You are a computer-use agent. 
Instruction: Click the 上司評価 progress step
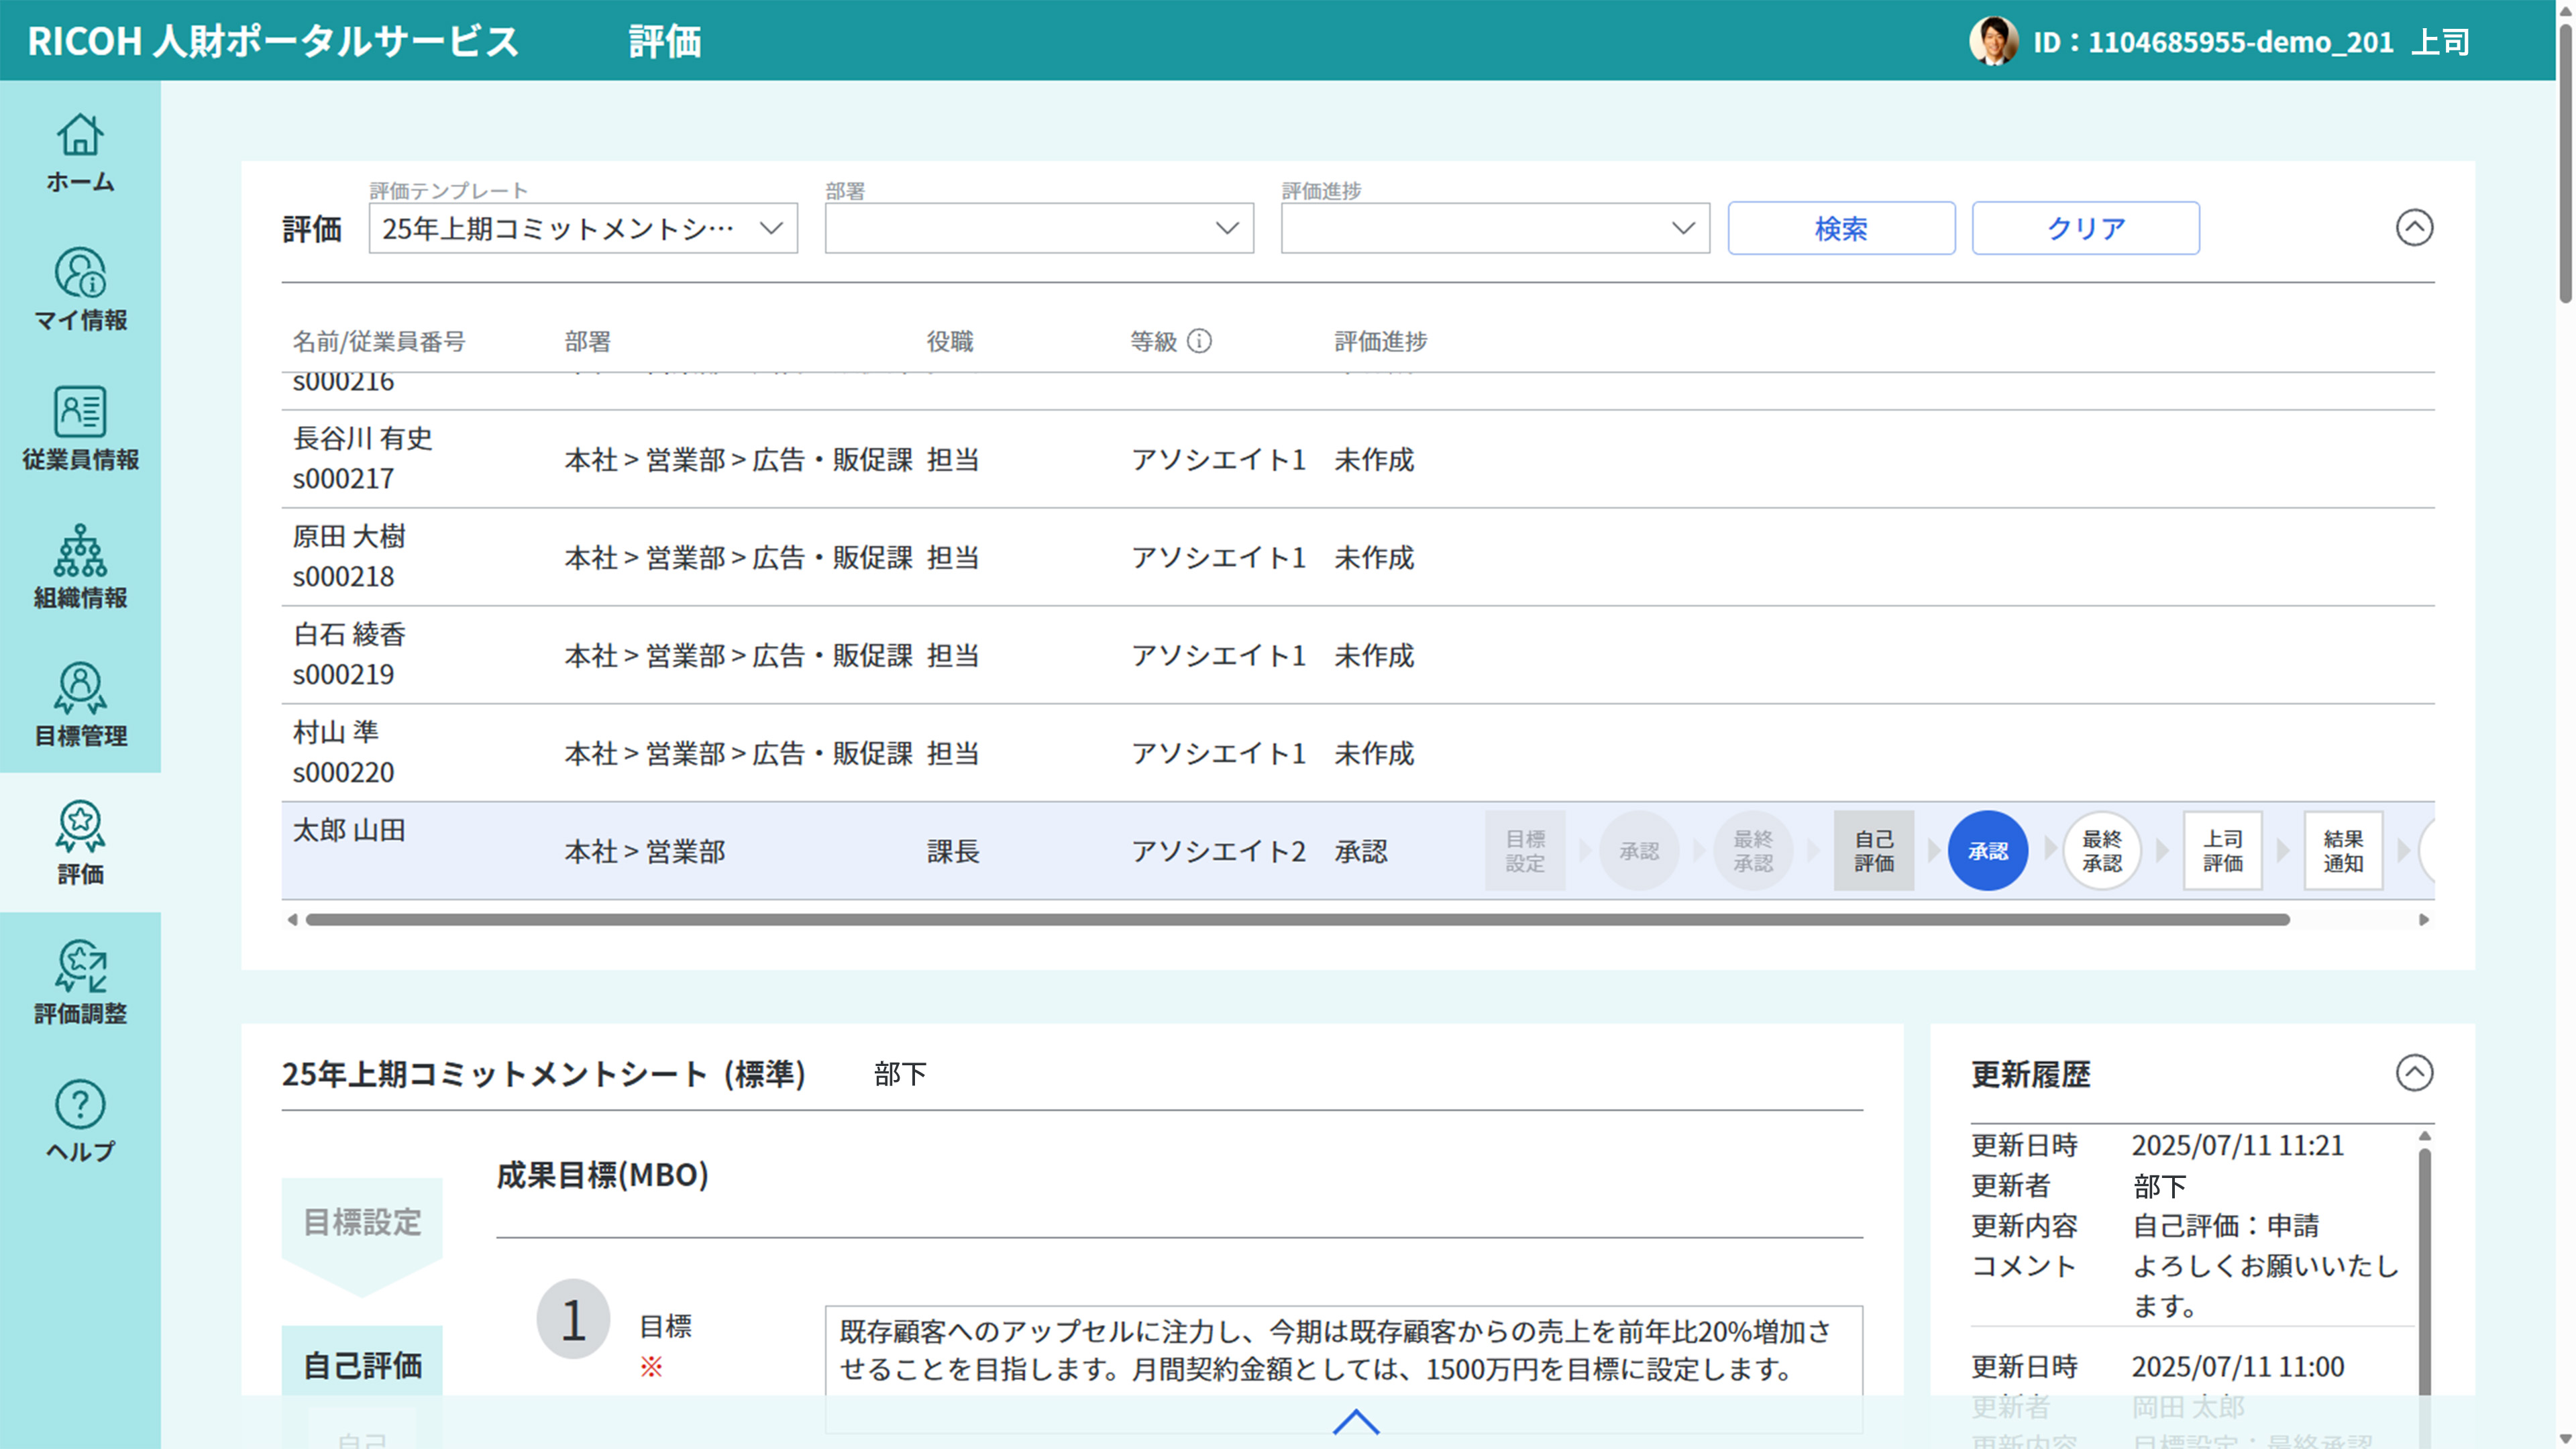click(x=2222, y=851)
